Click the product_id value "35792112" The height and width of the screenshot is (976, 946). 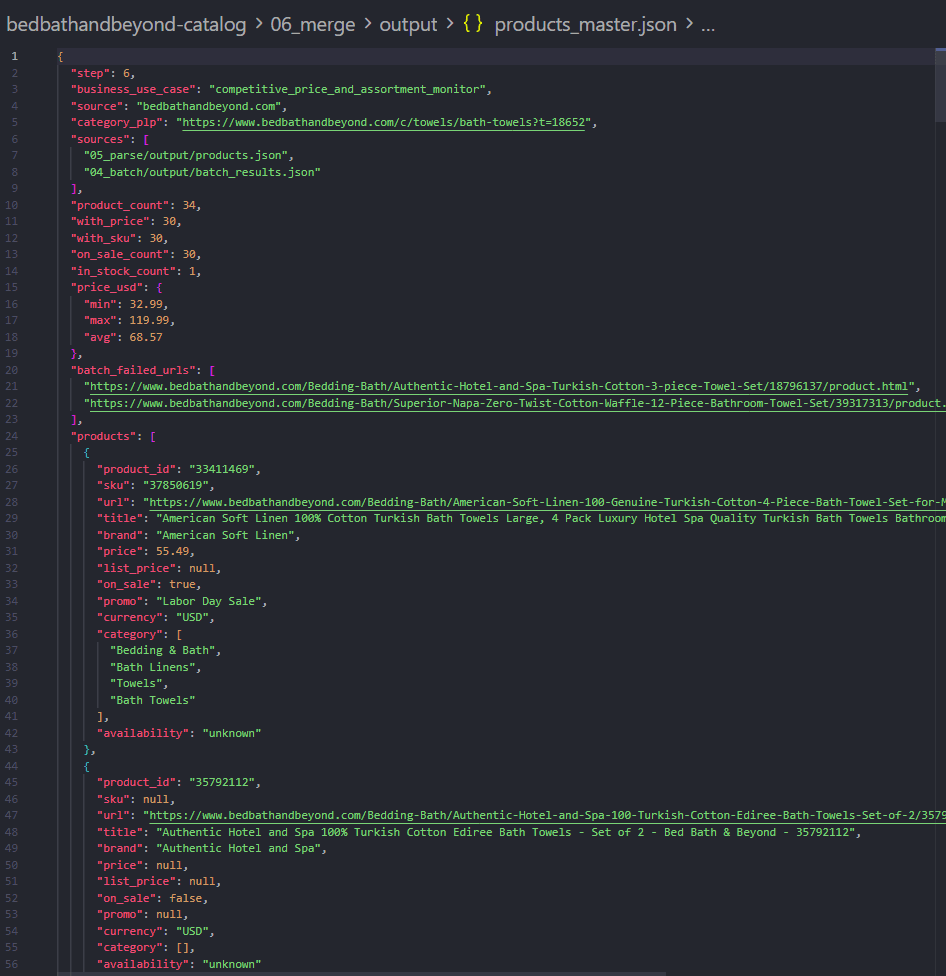(x=222, y=782)
